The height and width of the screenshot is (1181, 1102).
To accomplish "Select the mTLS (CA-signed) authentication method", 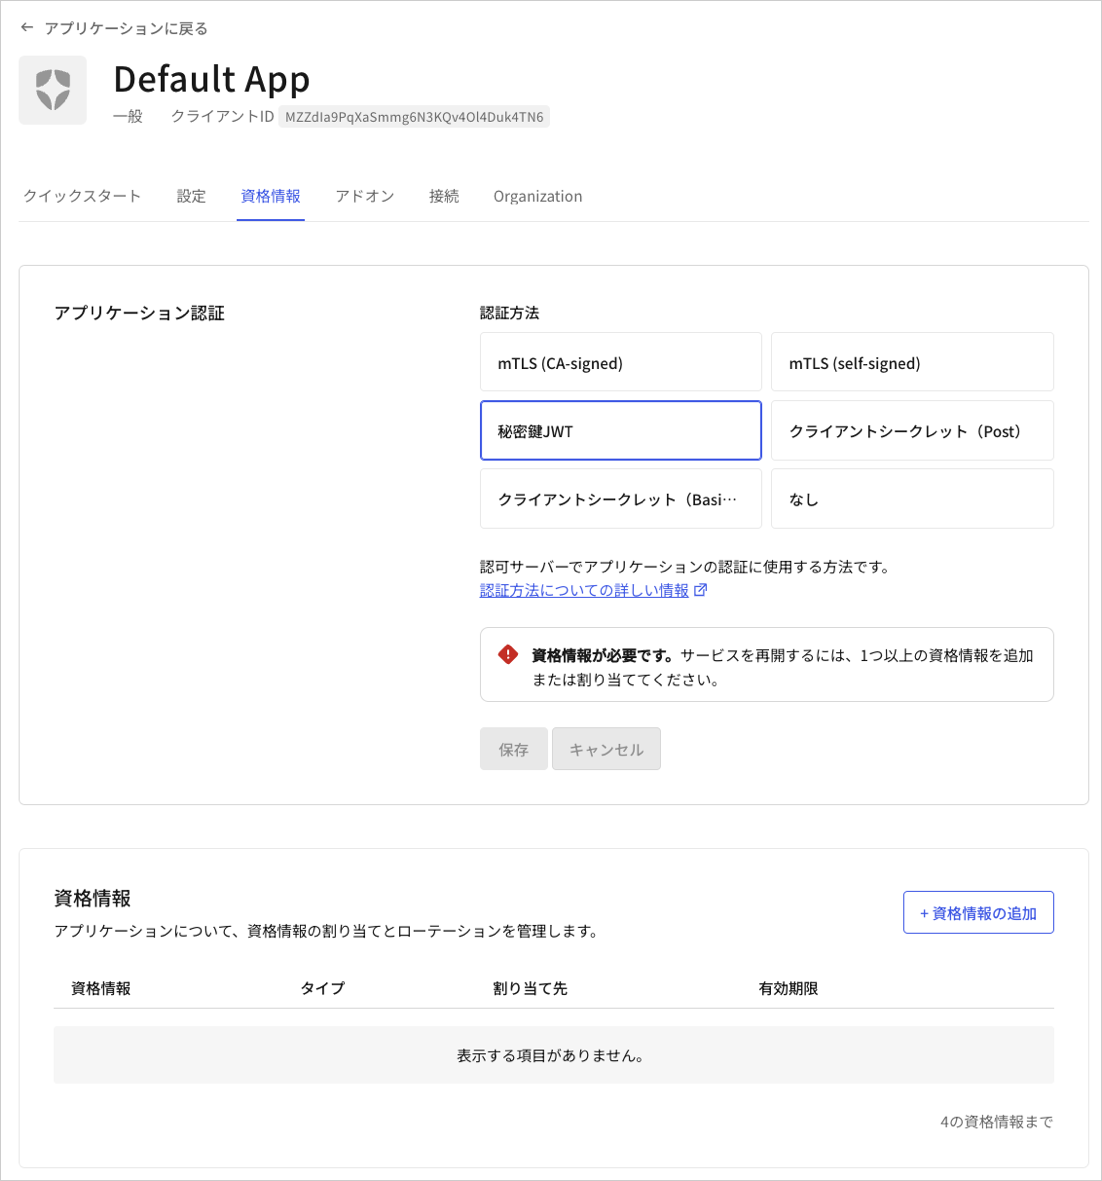I will [620, 362].
